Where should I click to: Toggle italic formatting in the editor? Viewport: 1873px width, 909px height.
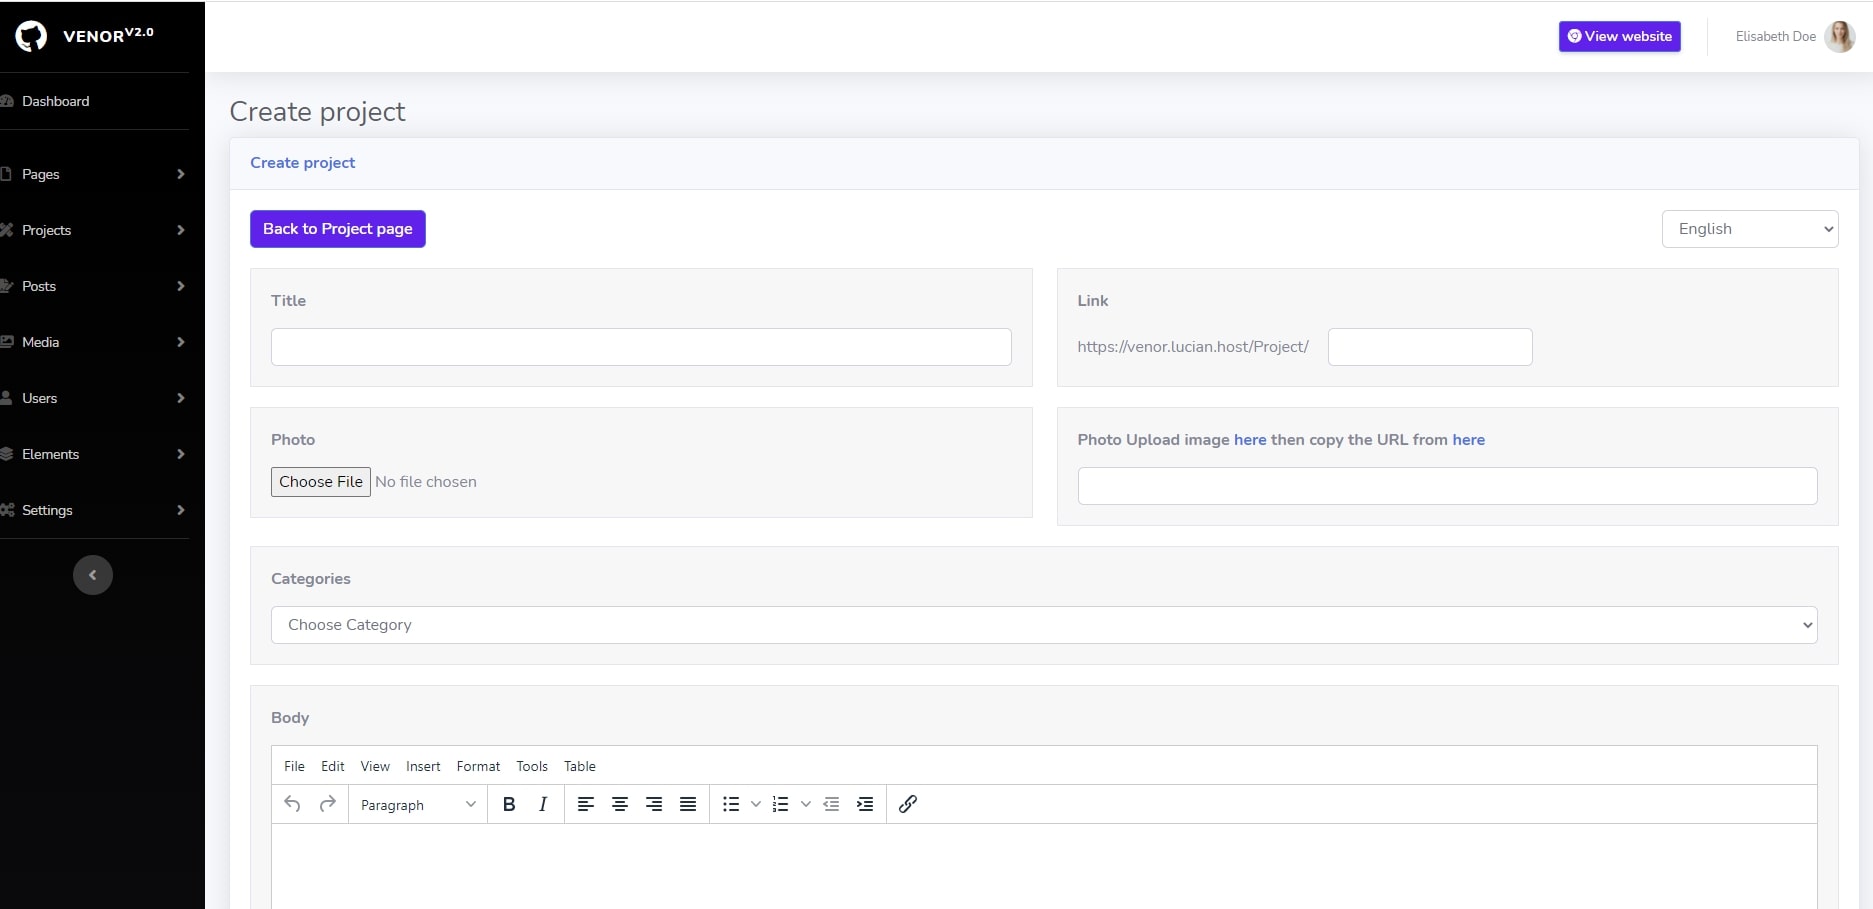tap(542, 804)
